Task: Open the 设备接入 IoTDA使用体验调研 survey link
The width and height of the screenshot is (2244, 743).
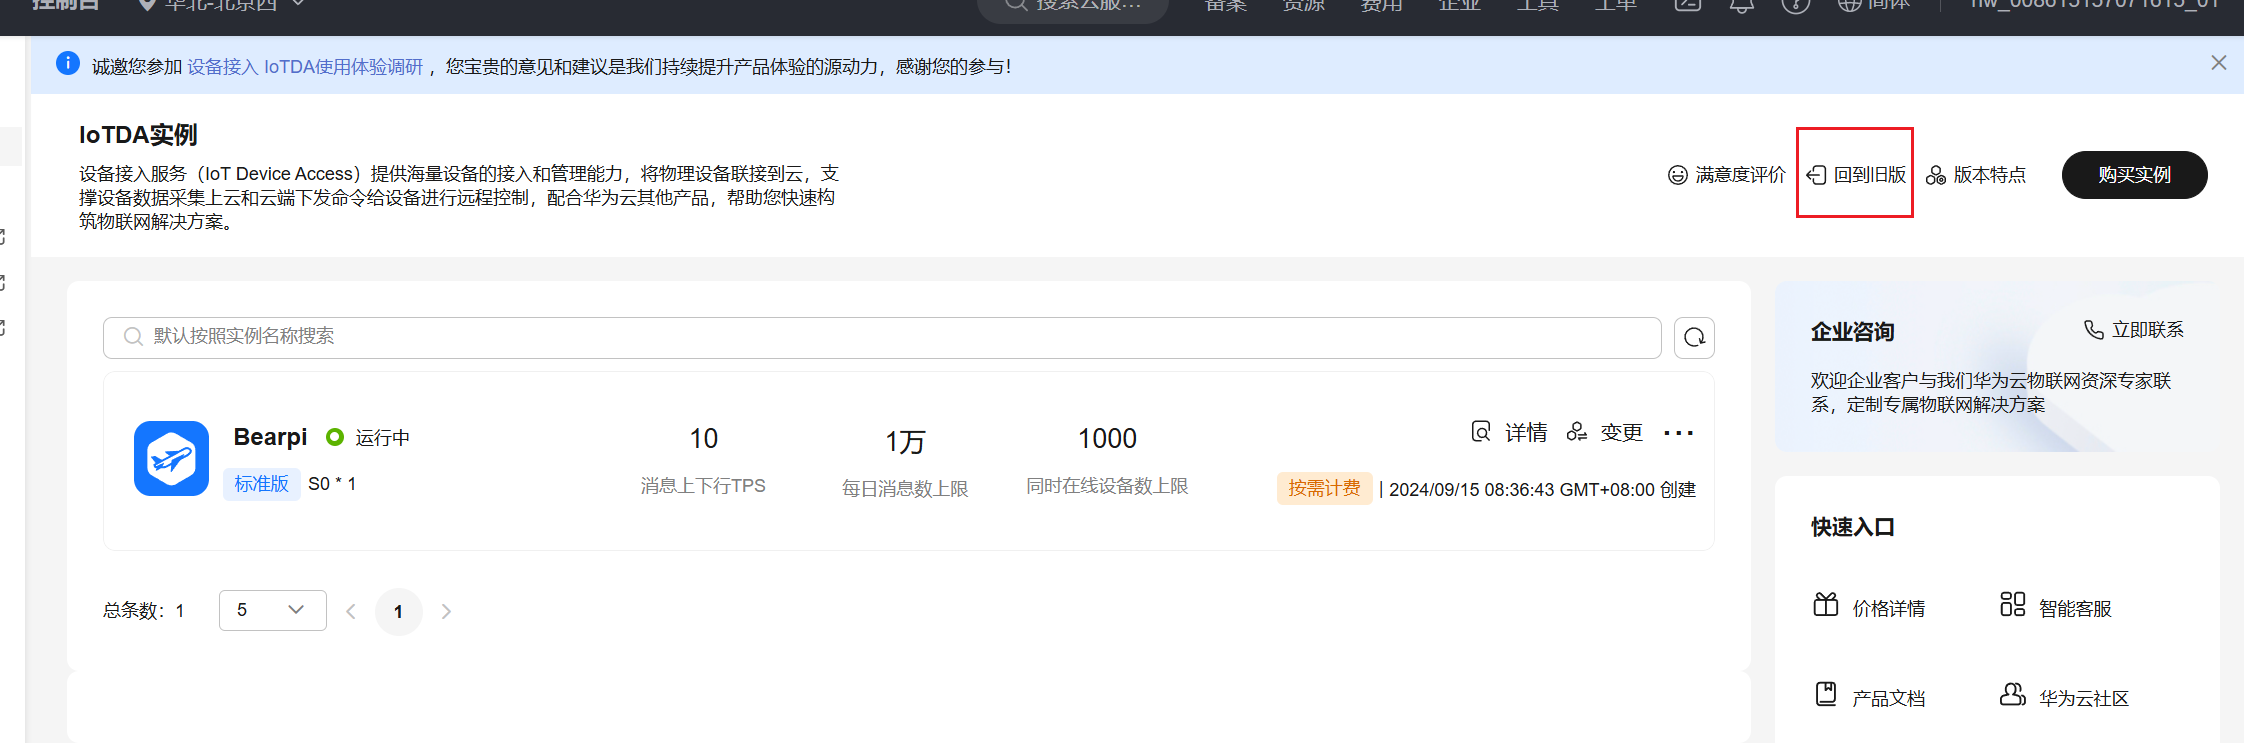Action: coord(305,67)
